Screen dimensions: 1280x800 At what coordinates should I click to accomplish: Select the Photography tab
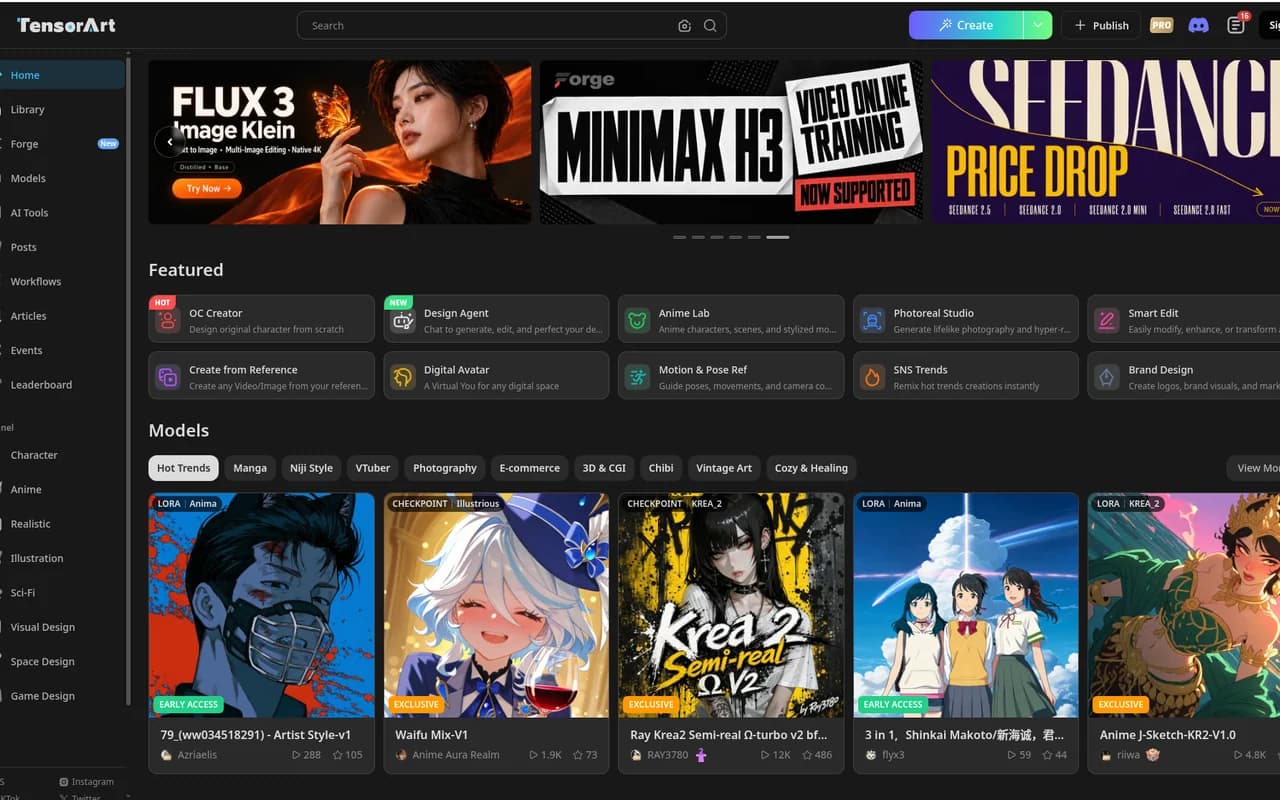445,468
